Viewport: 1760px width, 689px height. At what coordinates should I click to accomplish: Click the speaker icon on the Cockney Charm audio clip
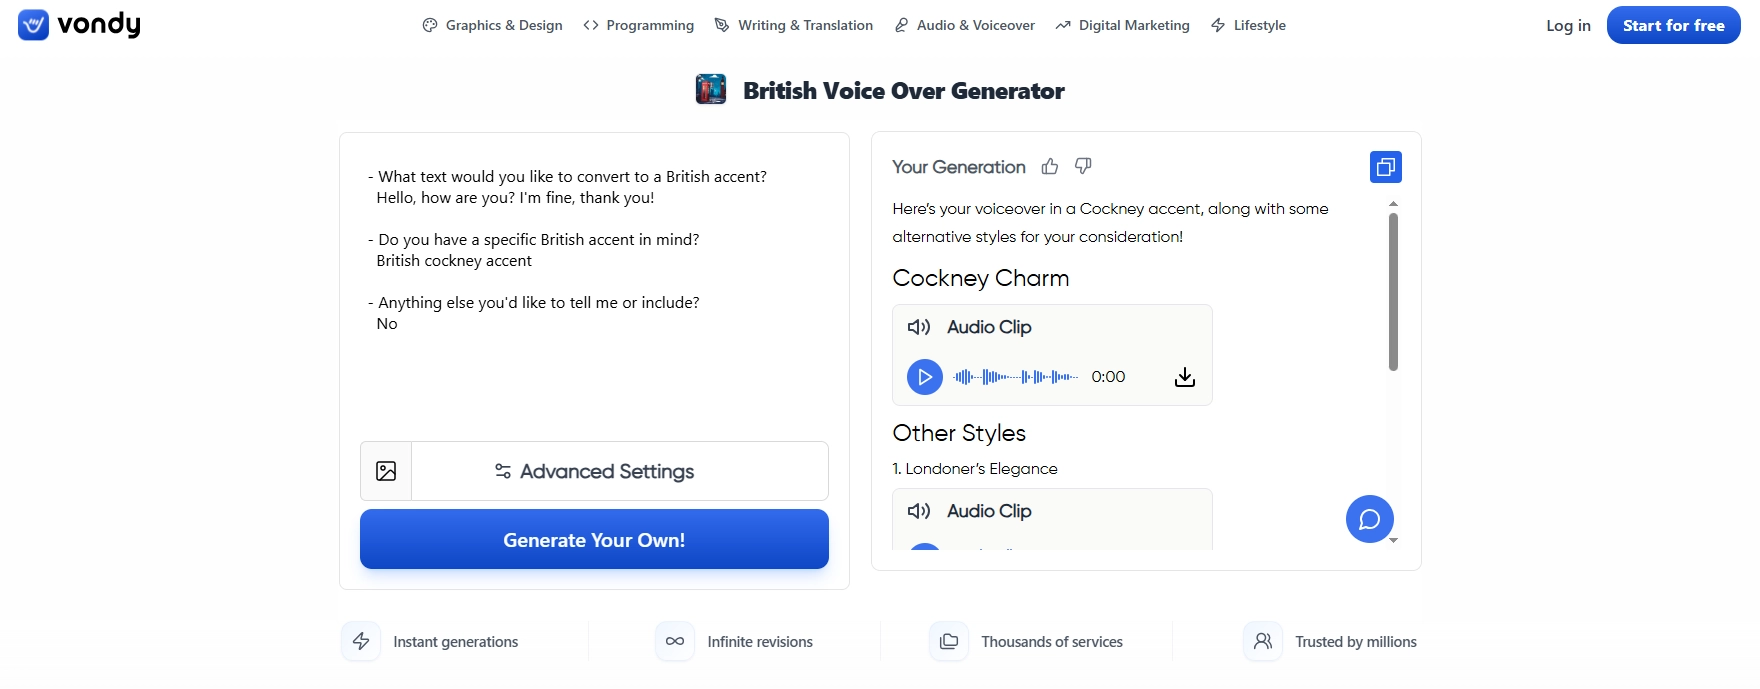coord(919,327)
